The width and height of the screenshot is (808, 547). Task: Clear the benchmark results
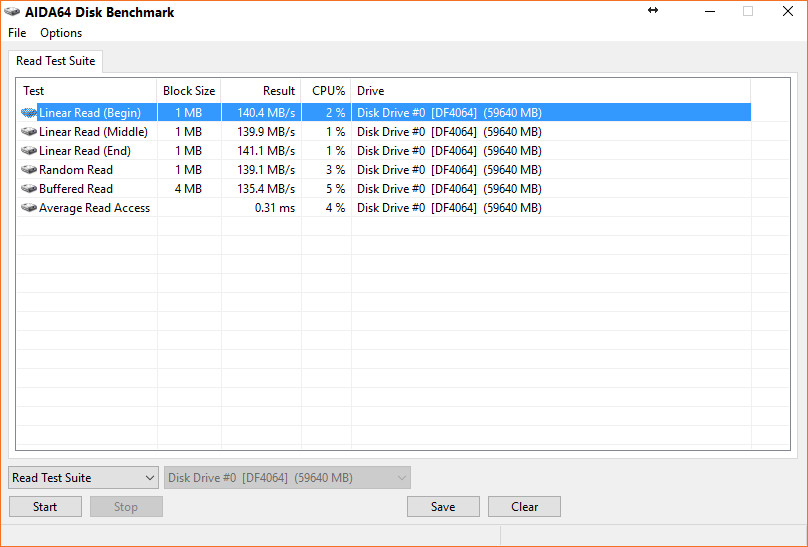pyautogui.click(x=524, y=506)
